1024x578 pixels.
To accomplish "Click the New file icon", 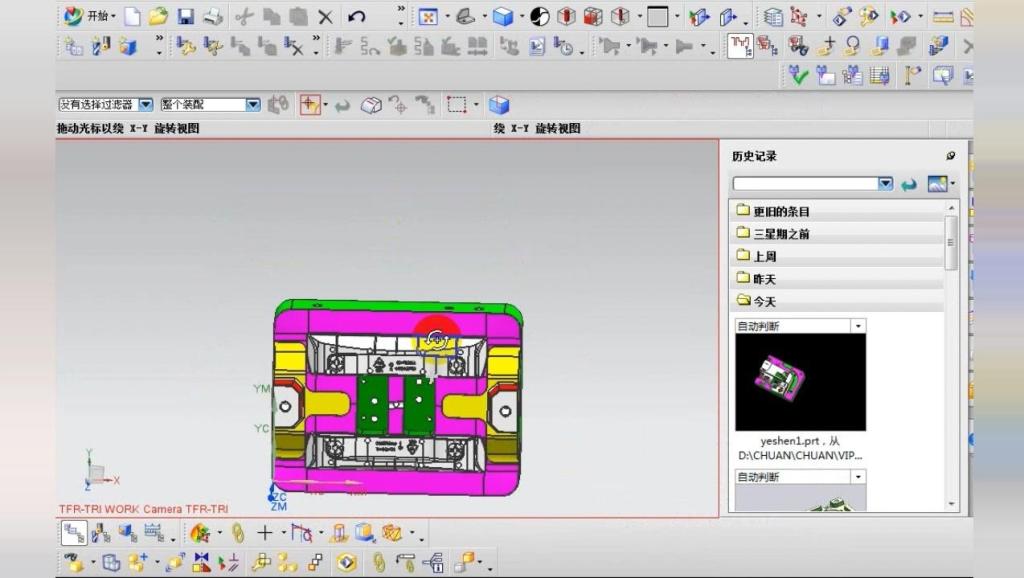I will 132,16.
